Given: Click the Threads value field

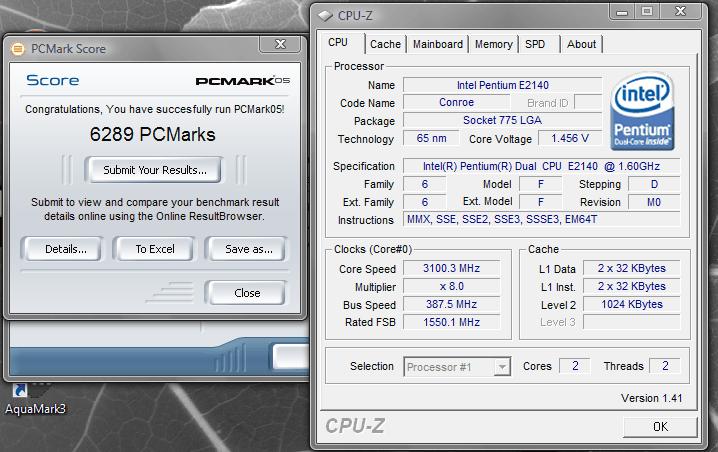Looking at the screenshot, I should tap(665, 366).
